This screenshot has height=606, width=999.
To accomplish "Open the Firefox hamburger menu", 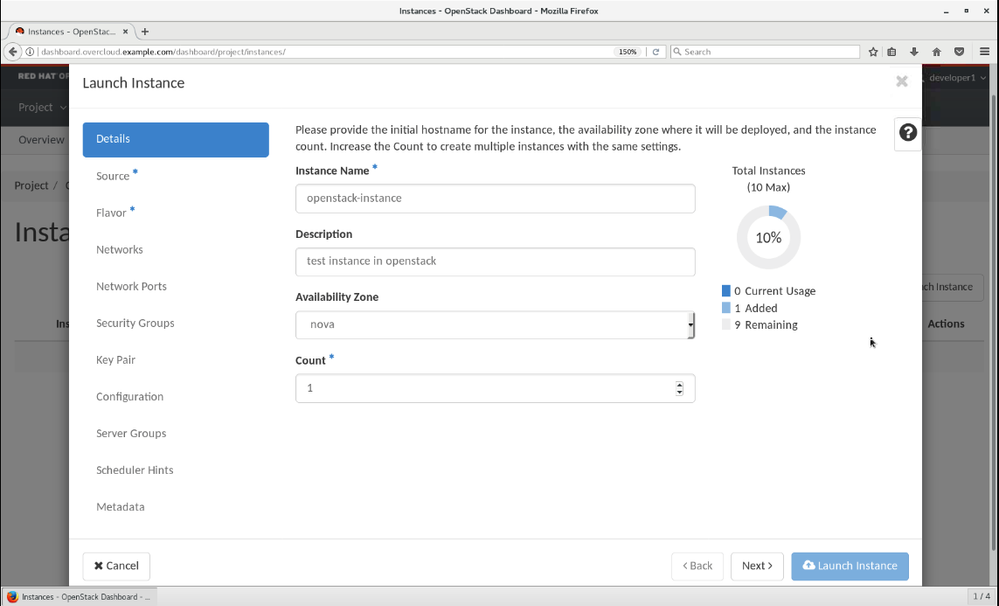I will click(x=984, y=52).
